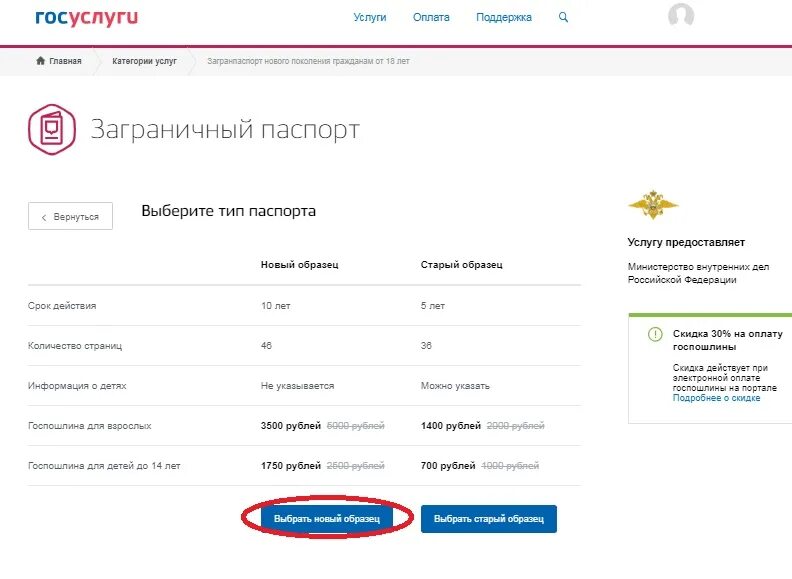
Task: Click the Ministry of Internal Affairs emblem
Action: (653, 205)
